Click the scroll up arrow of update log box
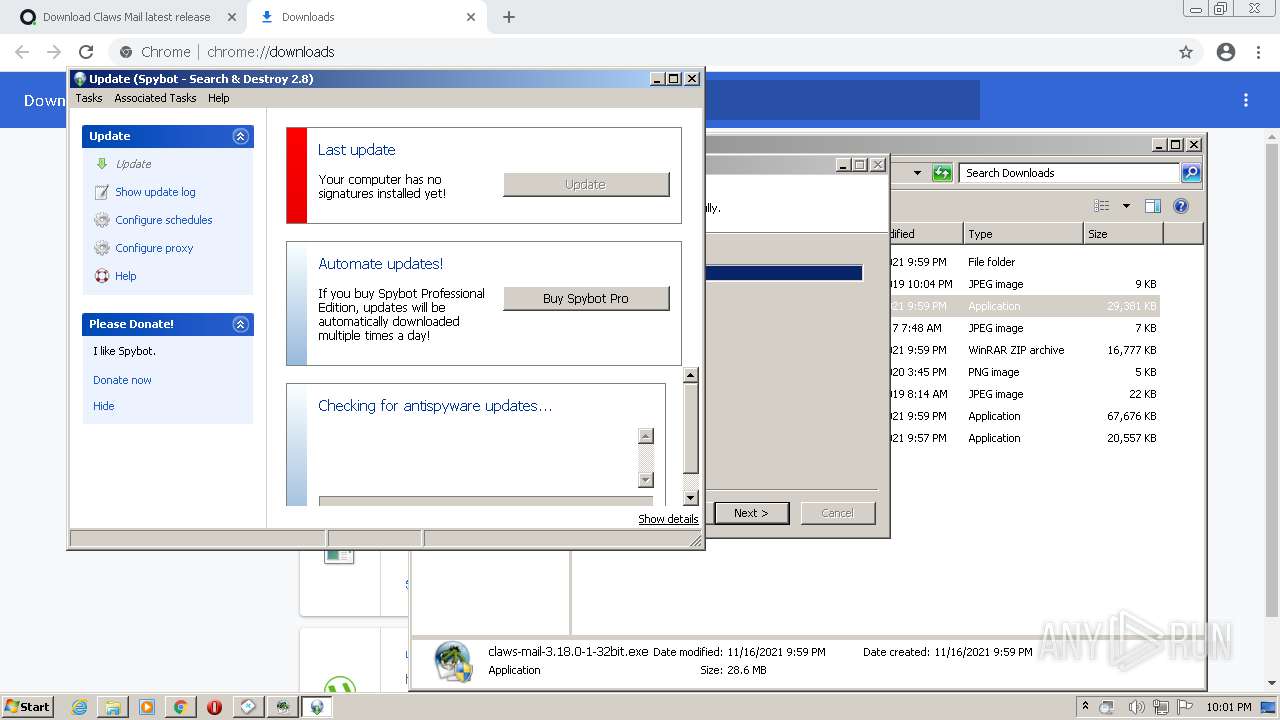 [x=646, y=436]
